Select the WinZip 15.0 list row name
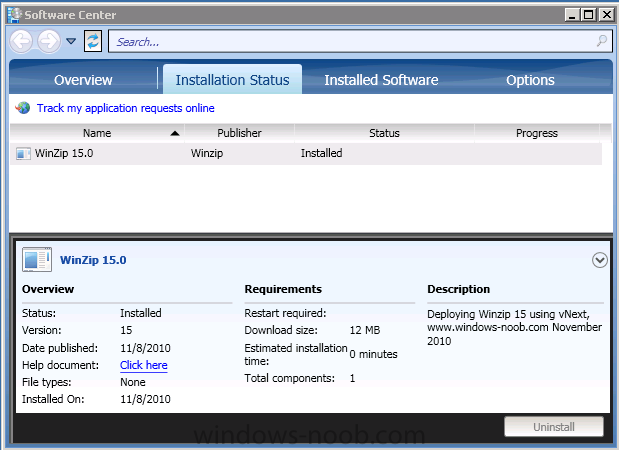The width and height of the screenshot is (619, 450). (x=64, y=153)
